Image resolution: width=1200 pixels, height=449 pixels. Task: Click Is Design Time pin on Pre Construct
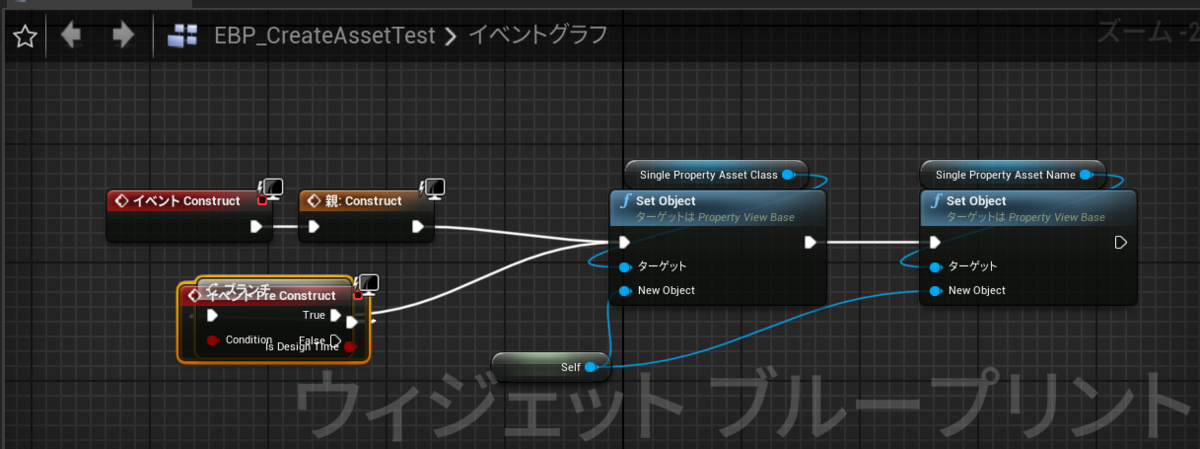pyautogui.click(x=350, y=347)
